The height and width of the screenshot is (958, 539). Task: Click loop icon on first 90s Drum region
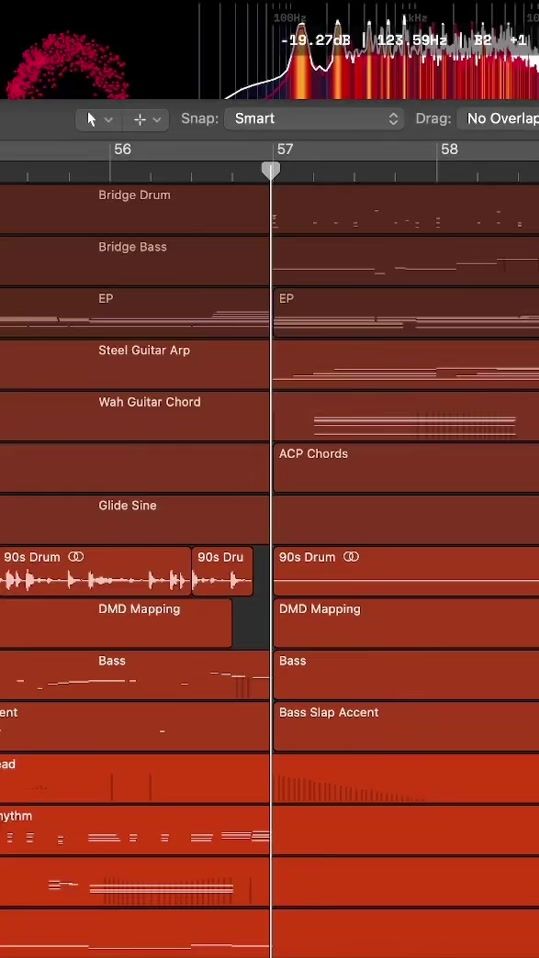[x=76, y=557]
